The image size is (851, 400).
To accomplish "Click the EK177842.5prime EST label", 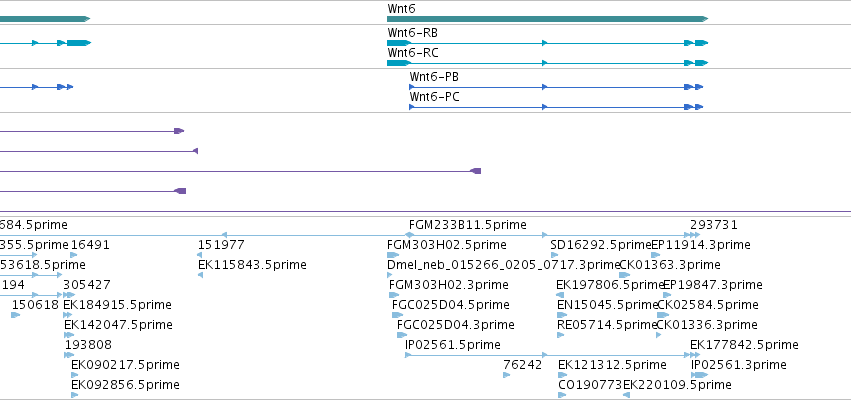I will [745, 345].
